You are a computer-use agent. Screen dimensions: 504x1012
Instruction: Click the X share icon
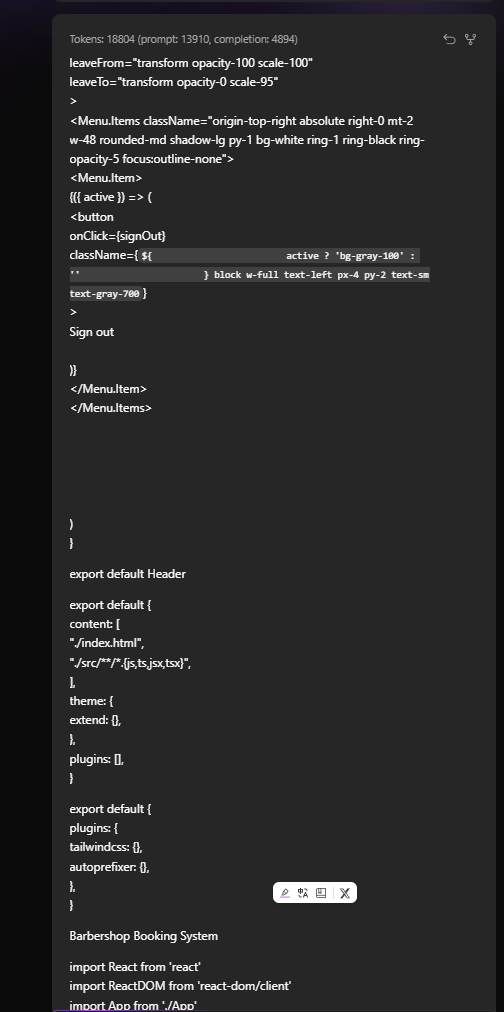(x=345, y=893)
